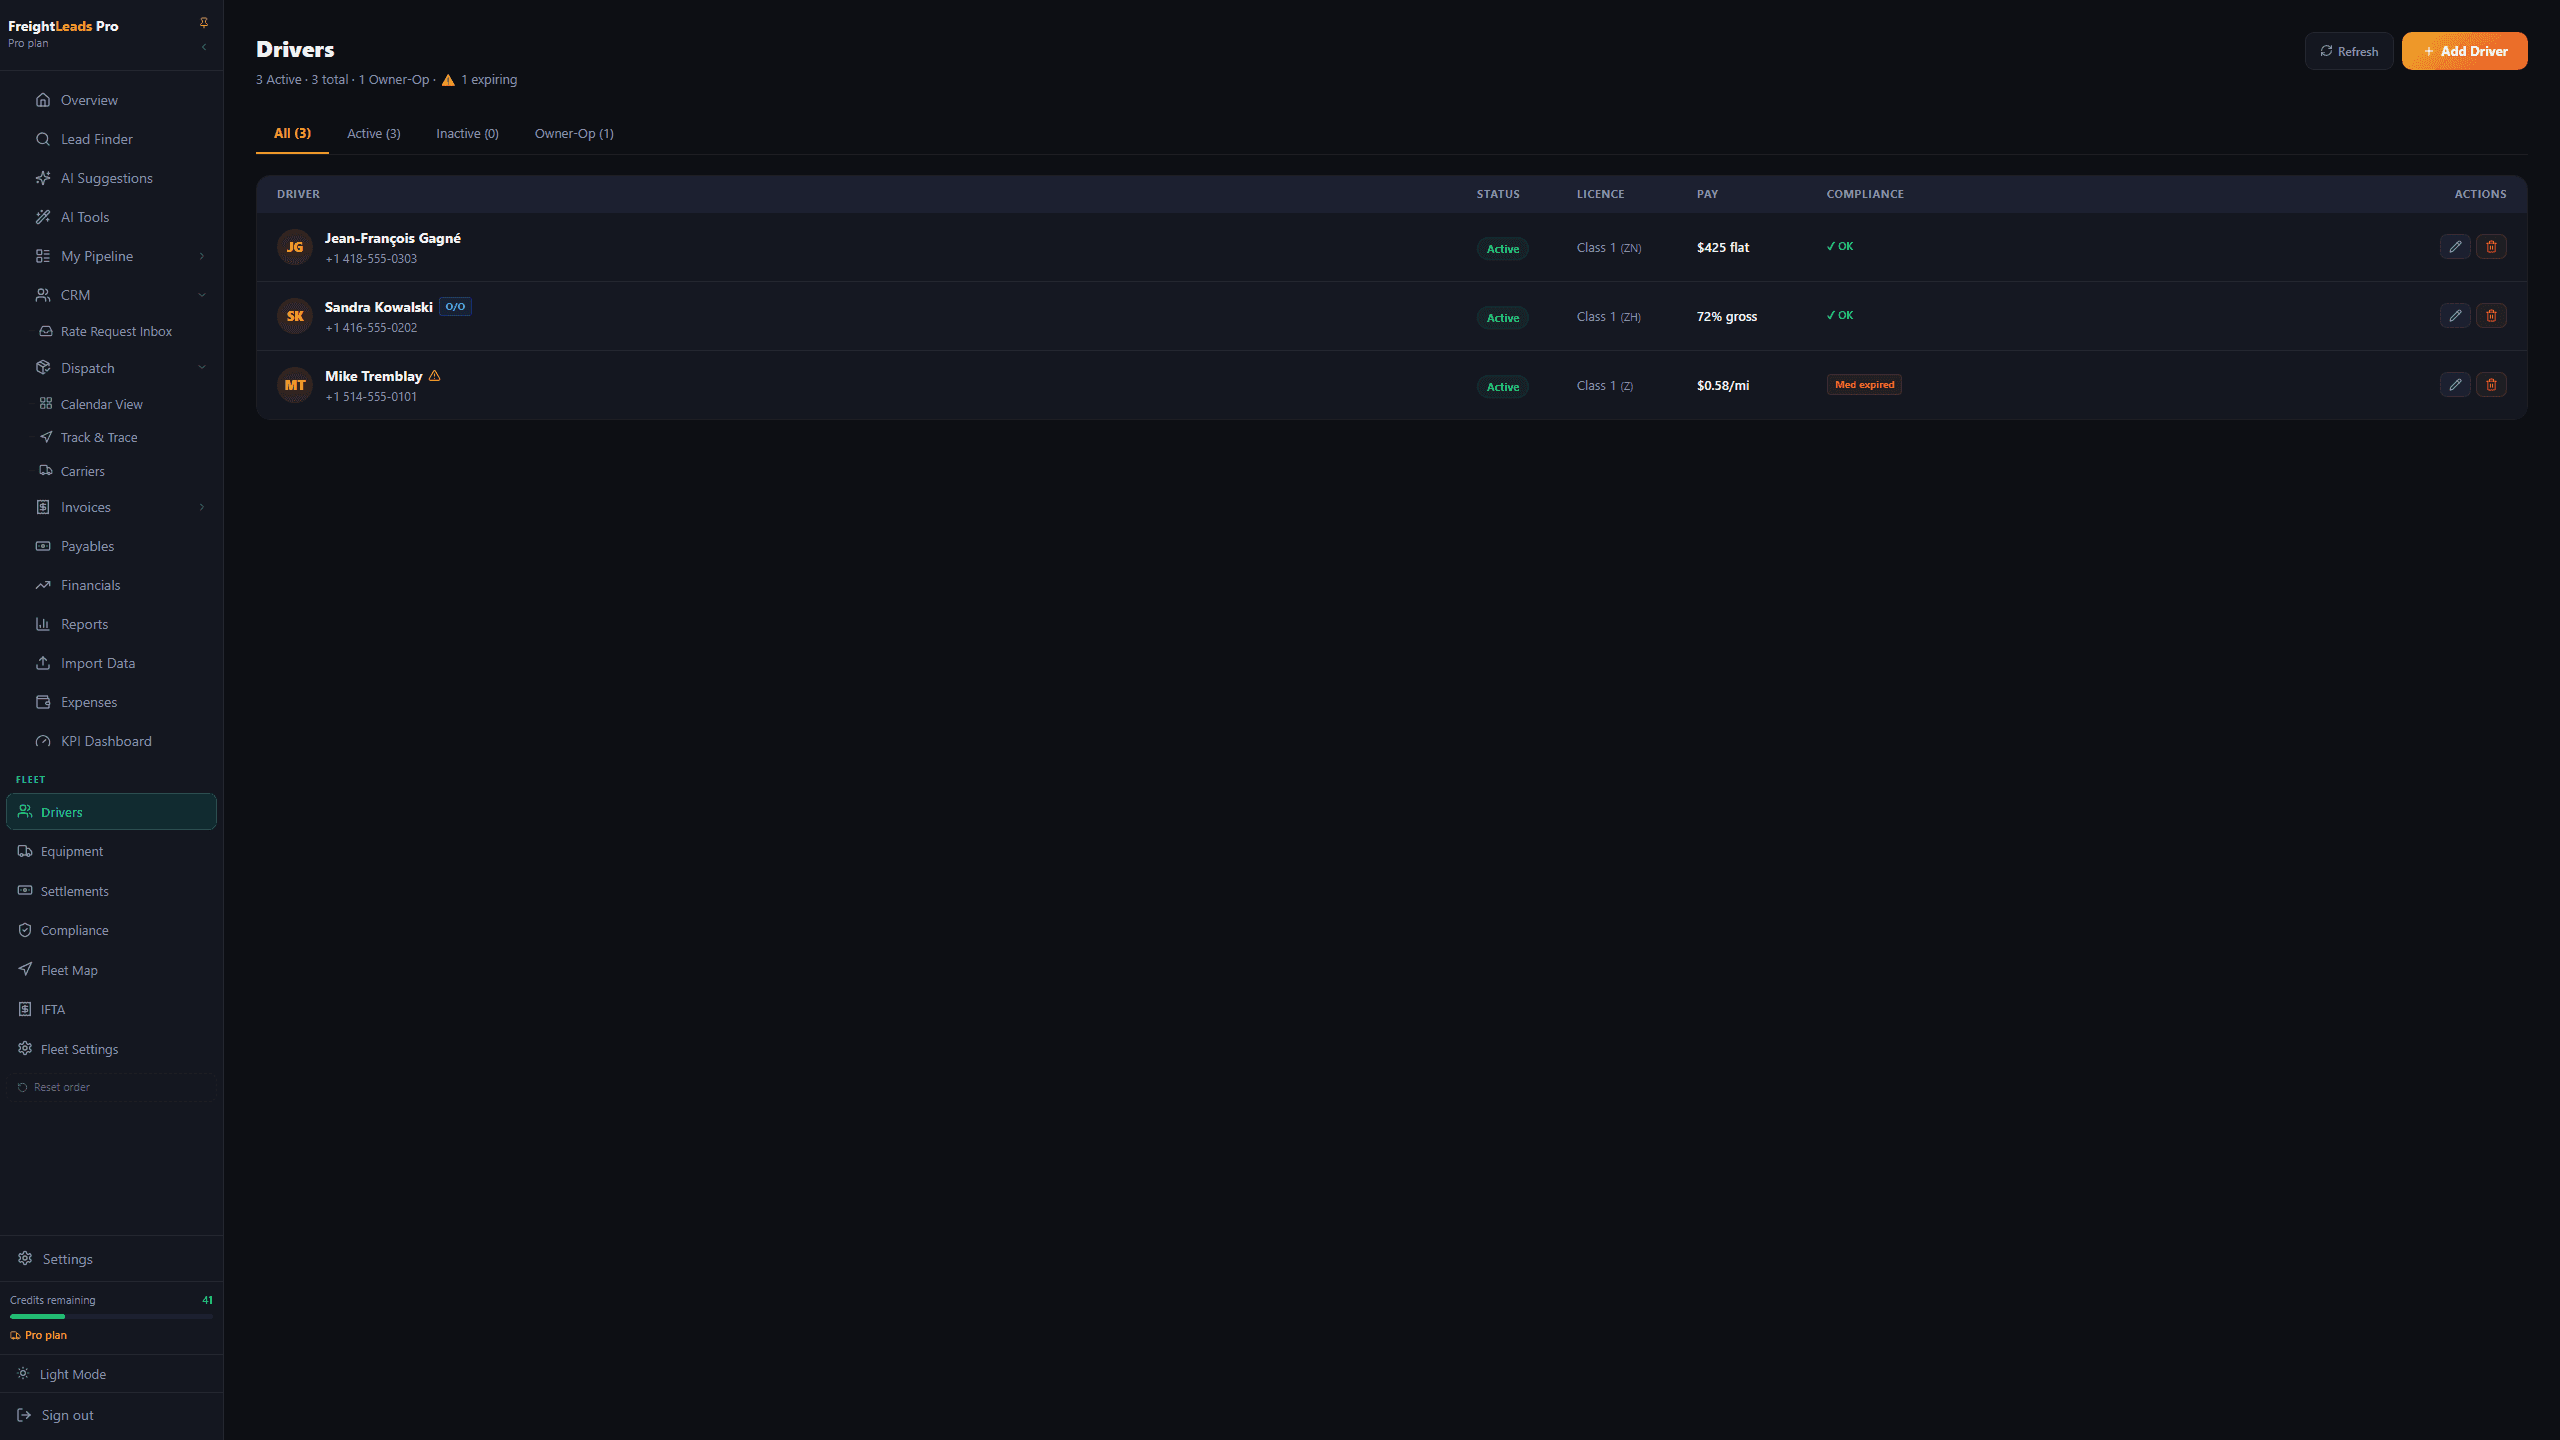The width and height of the screenshot is (2560, 1440).
Task: Open Compliance in the Fleet menu
Action: (111, 930)
